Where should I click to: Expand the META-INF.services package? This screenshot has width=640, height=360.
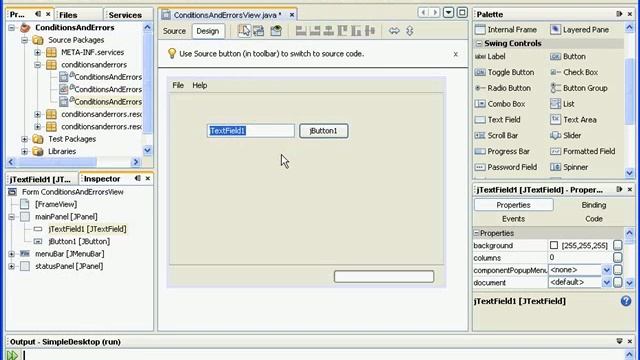point(38,52)
